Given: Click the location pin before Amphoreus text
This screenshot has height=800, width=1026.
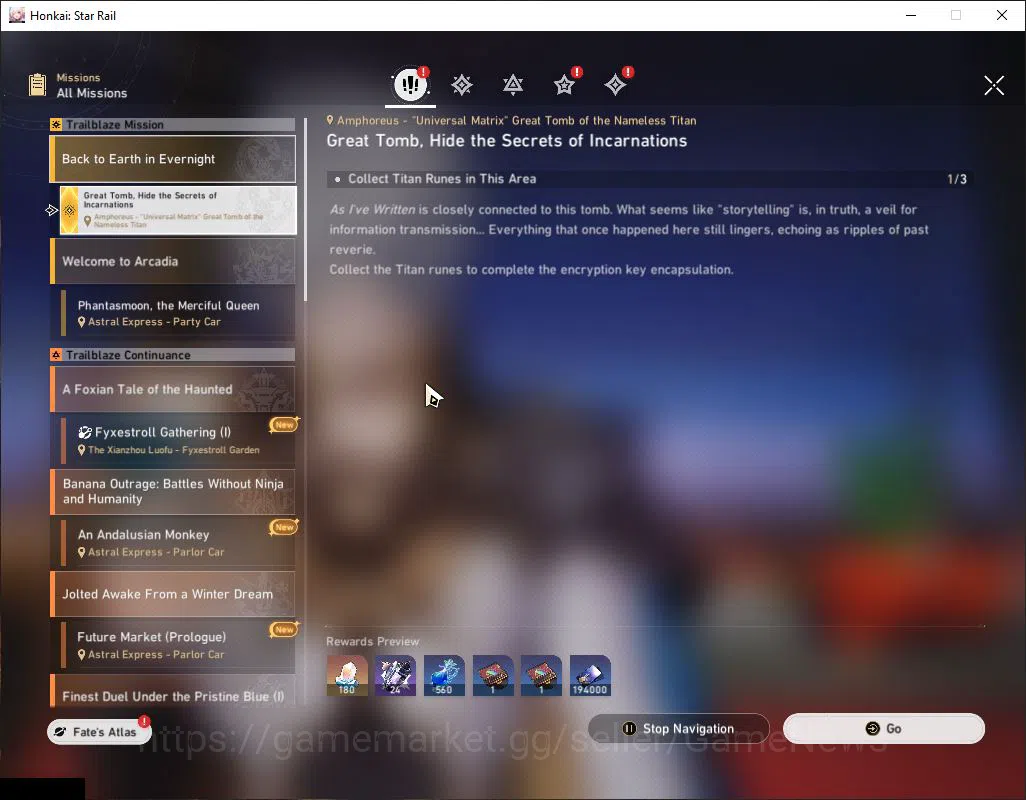Looking at the screenshot, I should click(330, 120).
